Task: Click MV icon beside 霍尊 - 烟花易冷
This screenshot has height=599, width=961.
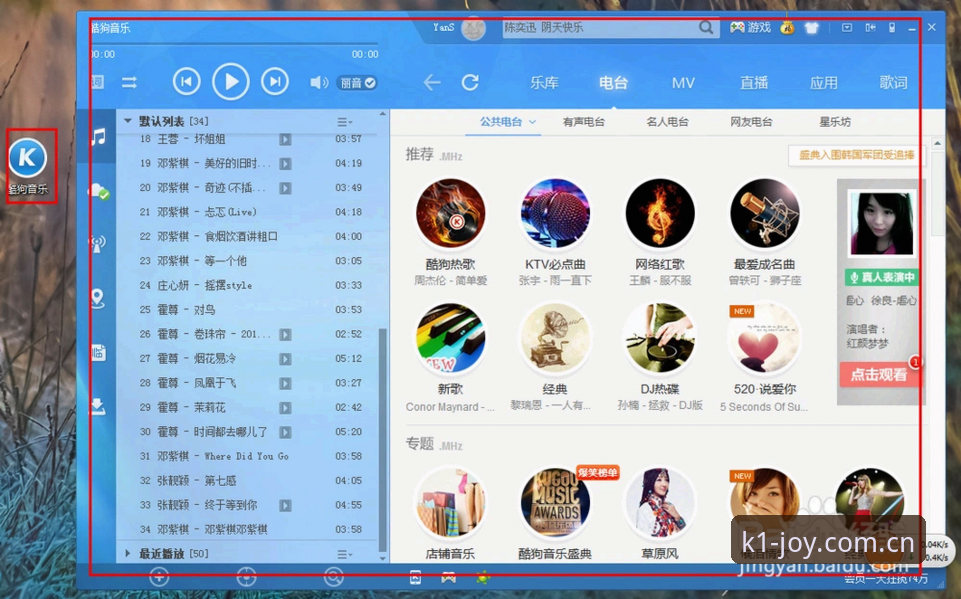Action: [x=285, y=359]
